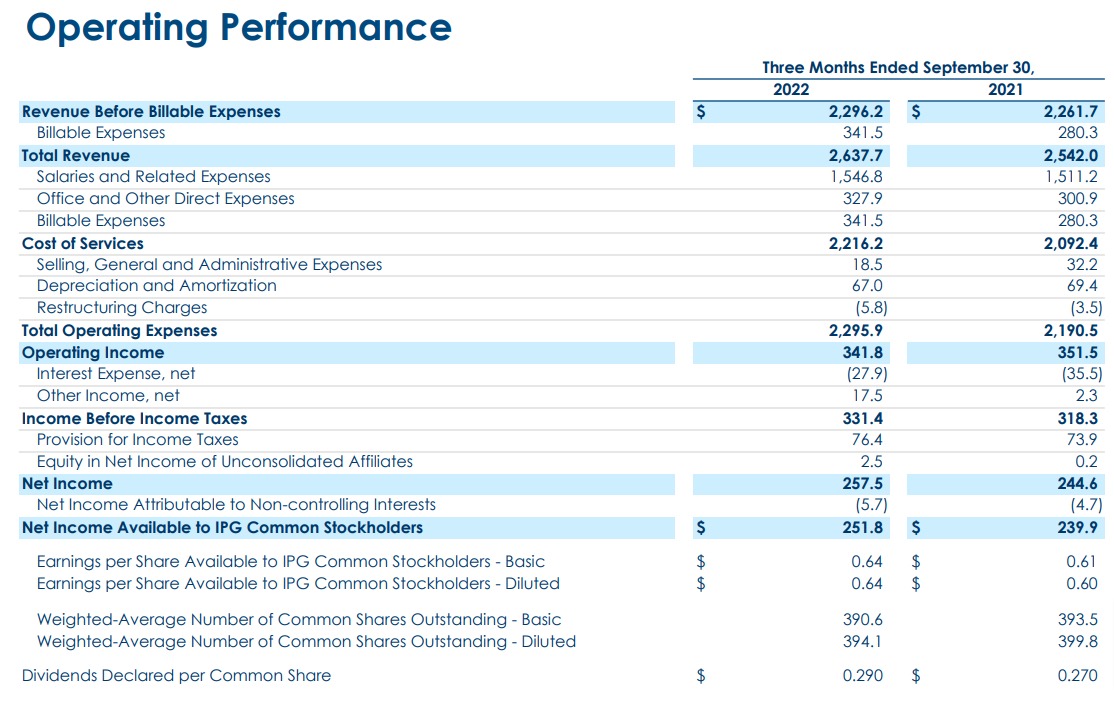Click the Restructuring Charges row label
Viewport: 1114px width, 707px height.
[122, 308]
